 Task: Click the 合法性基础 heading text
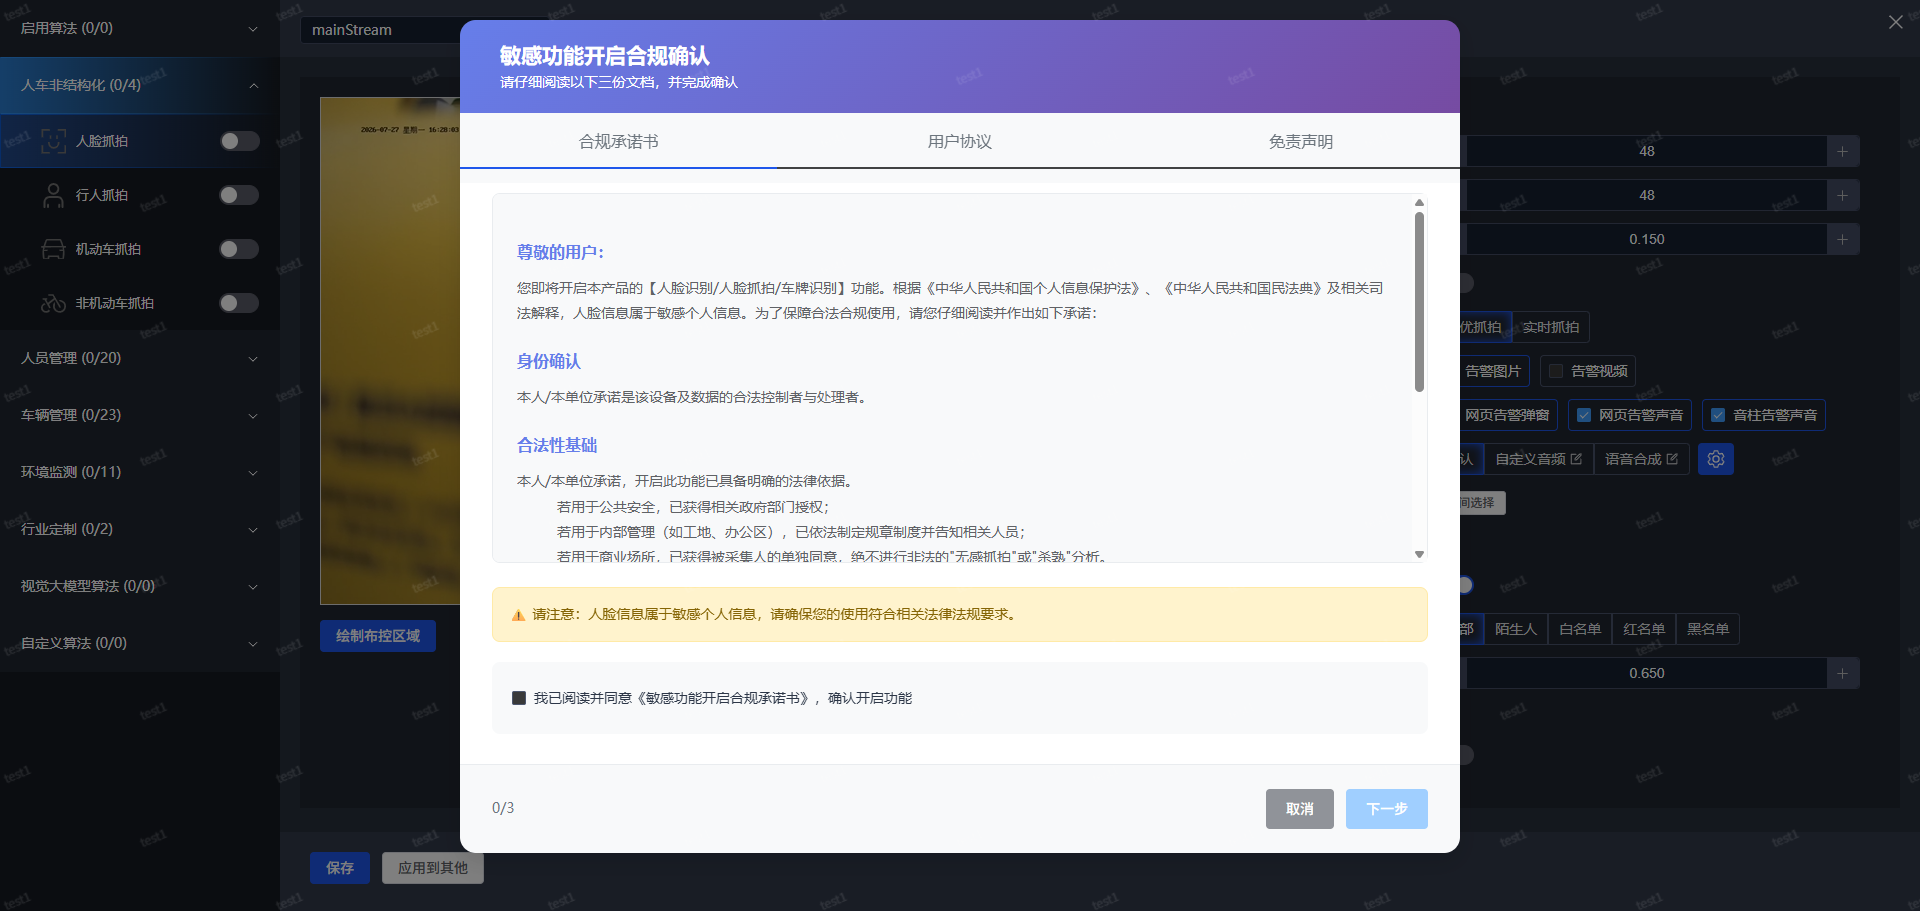(557, 446)
